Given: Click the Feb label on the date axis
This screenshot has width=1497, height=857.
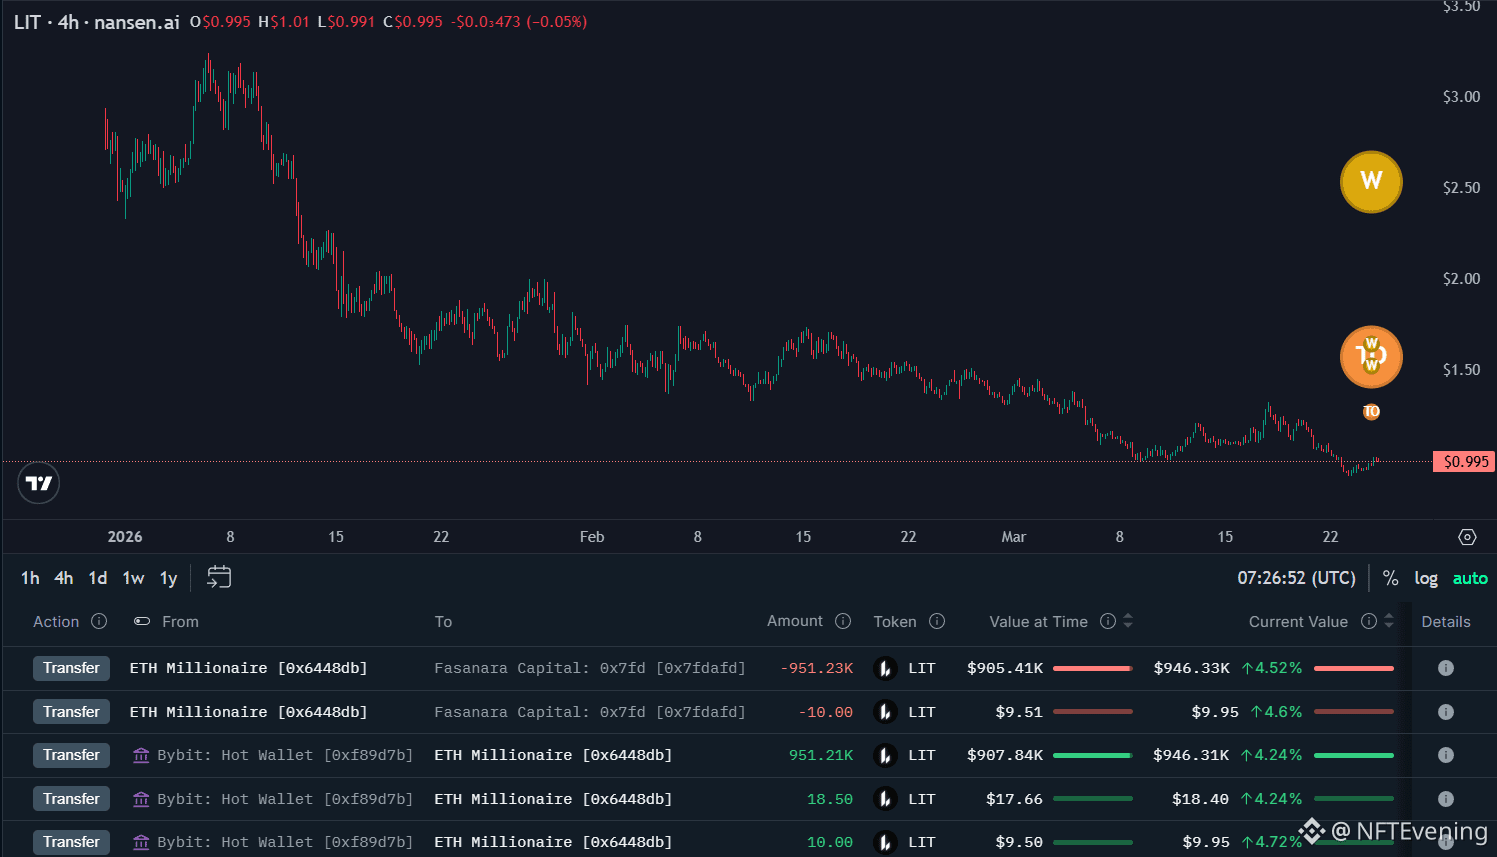Looking at the screenshot, I should coord(592,537).
